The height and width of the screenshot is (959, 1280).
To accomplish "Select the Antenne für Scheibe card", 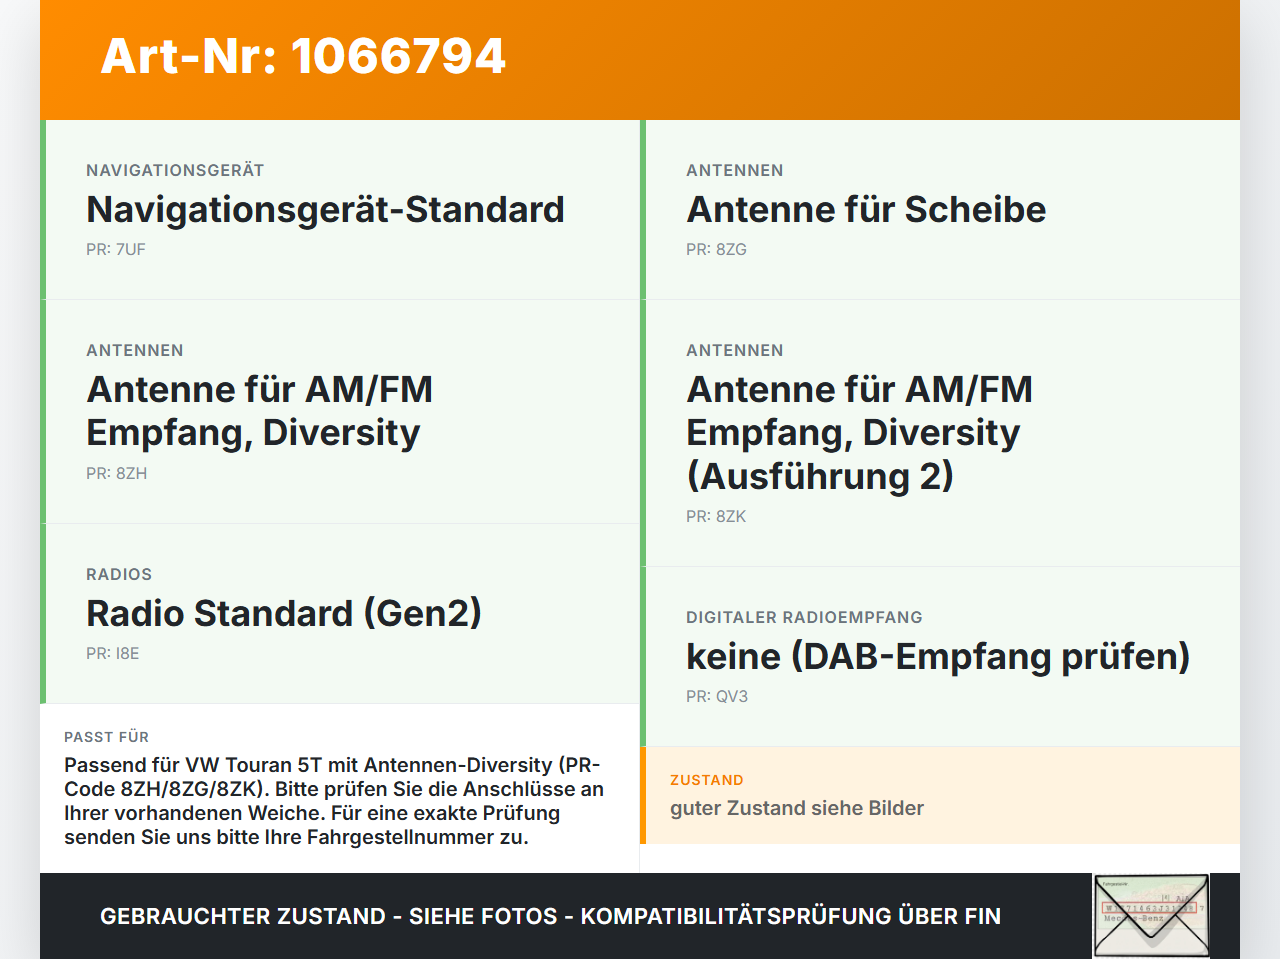I will tap(940, 210).
